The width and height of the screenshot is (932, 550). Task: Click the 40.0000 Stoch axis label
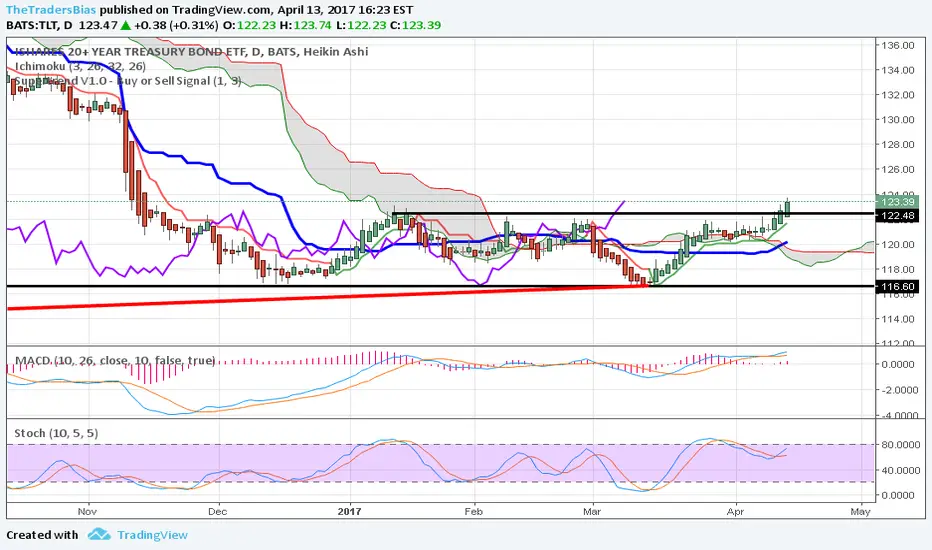pos(901,470)
